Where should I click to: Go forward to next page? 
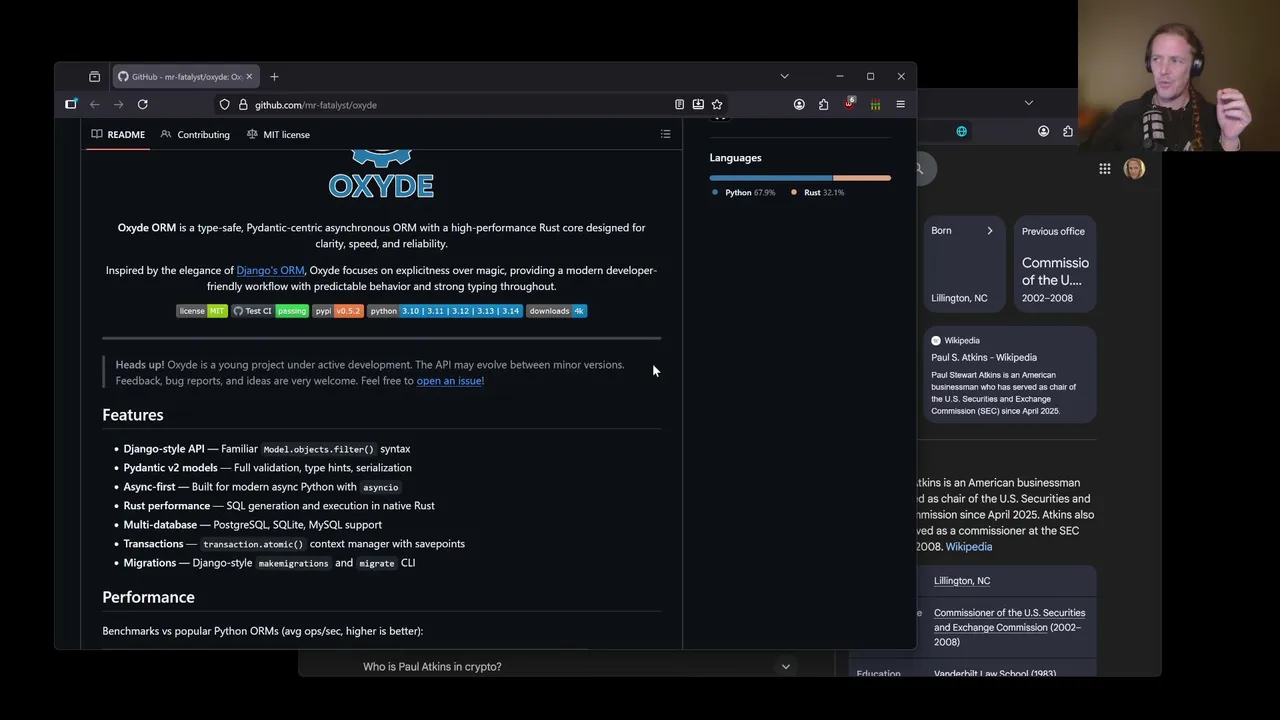pyautogui.click(x=118, y=104)
